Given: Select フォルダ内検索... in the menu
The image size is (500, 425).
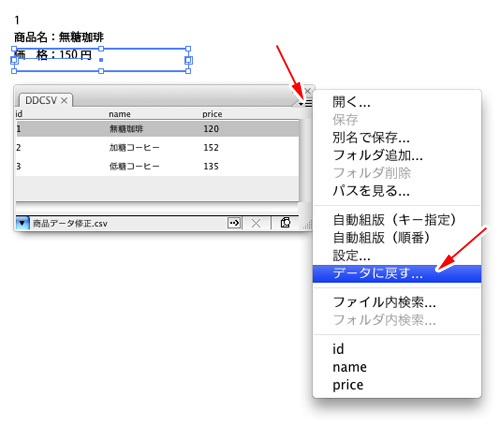Looking at the screenshot, I should tap(384, 320).
